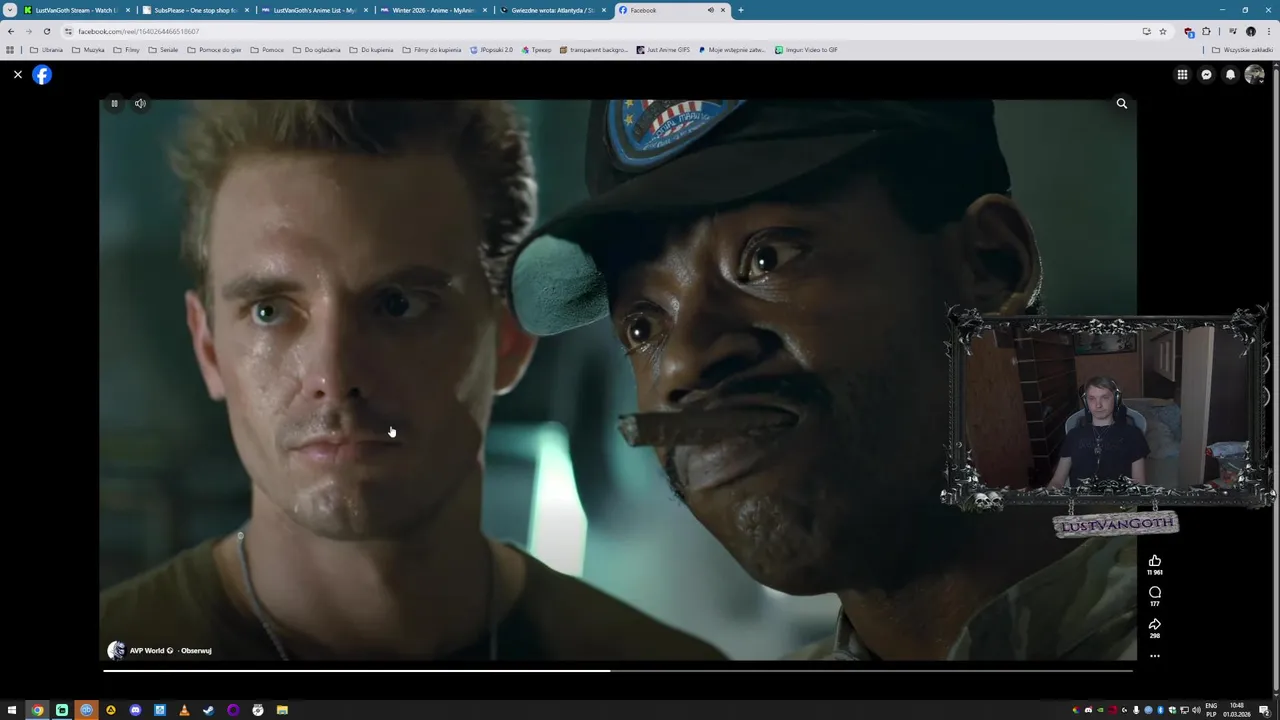Switch to Gwiezdne wrota Atlantyda tab

click(552, 10)
